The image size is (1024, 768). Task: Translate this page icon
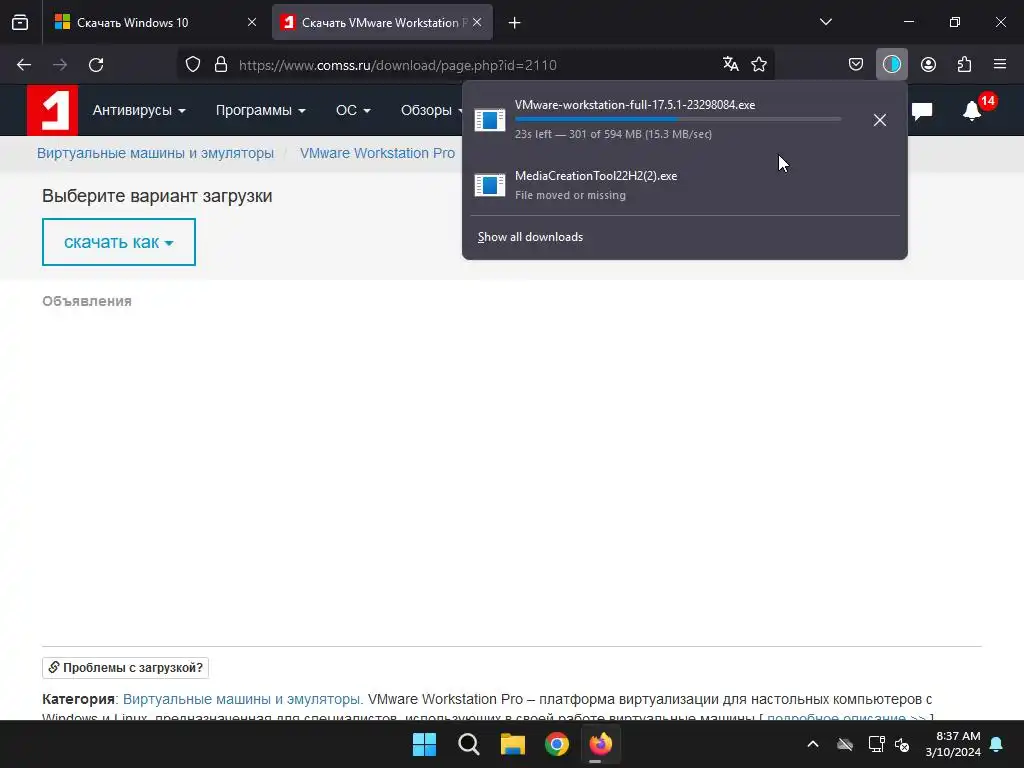pos(731,64)
